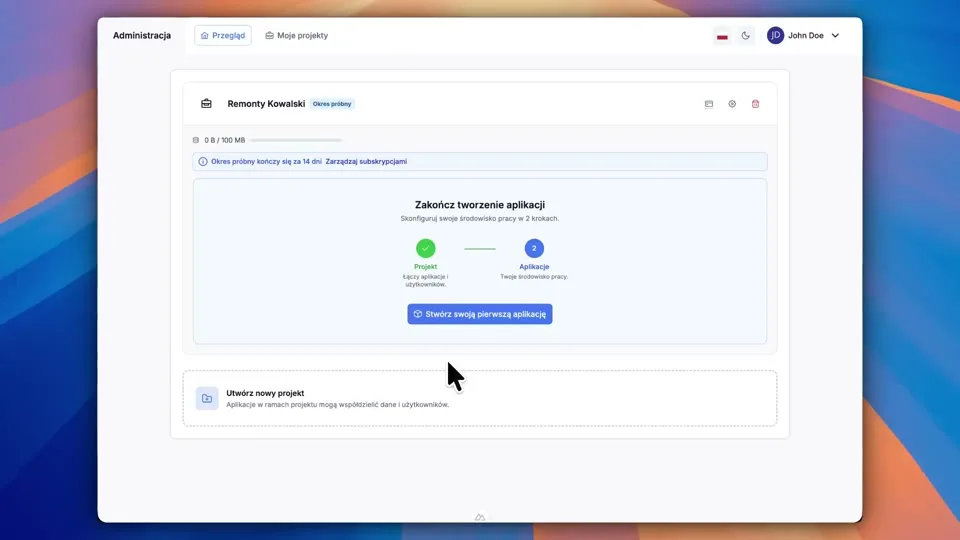Screen dimensions: 960x540
Task: Open the Zarządzaj subskrypcjami link
Action: pos(366,161)
